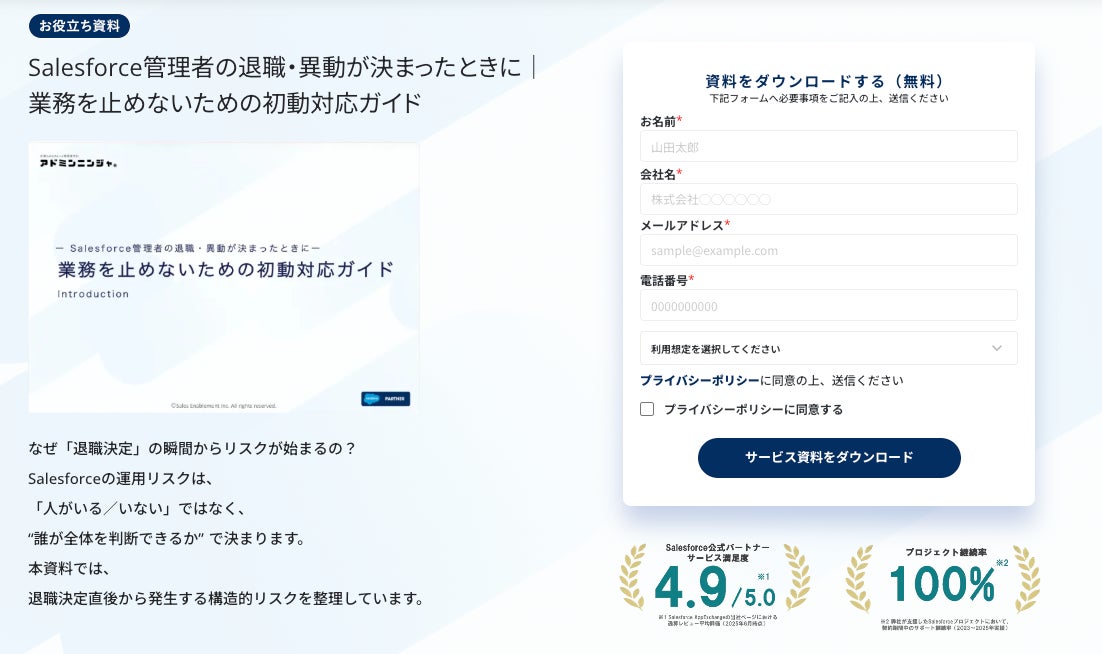This screenshot has height=654, width=1102.
Task: Open the guide cover thumbnail image
Action: pos(223,277)
